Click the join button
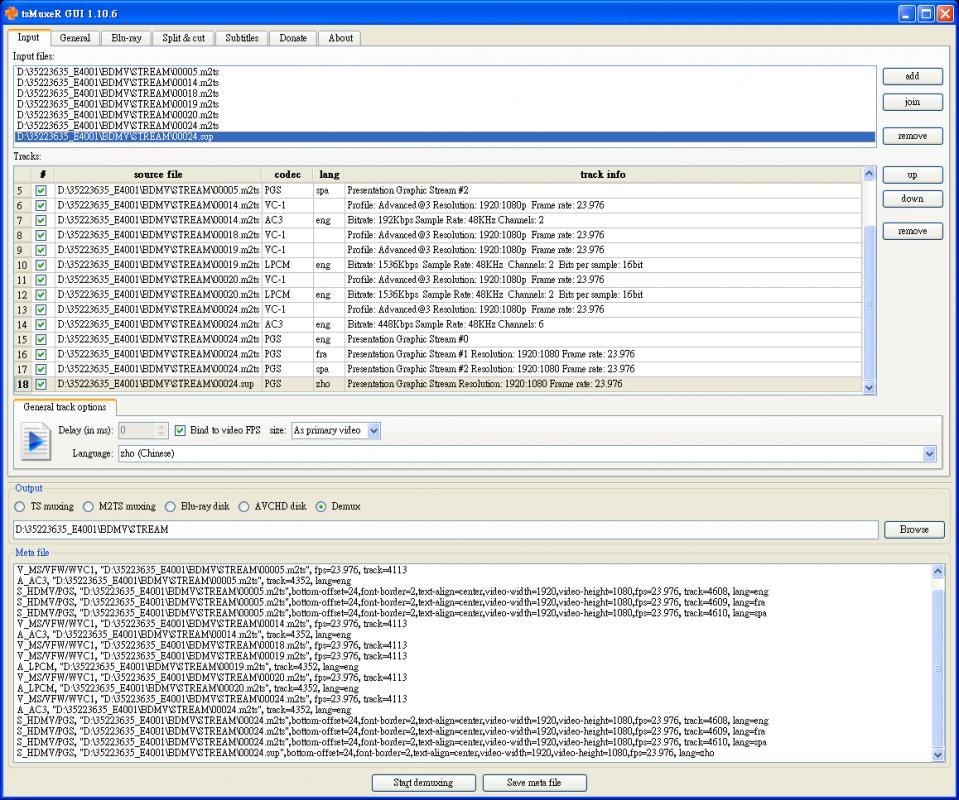The width and height of the screenshot is (959, 800). click(x=912, y=103)
